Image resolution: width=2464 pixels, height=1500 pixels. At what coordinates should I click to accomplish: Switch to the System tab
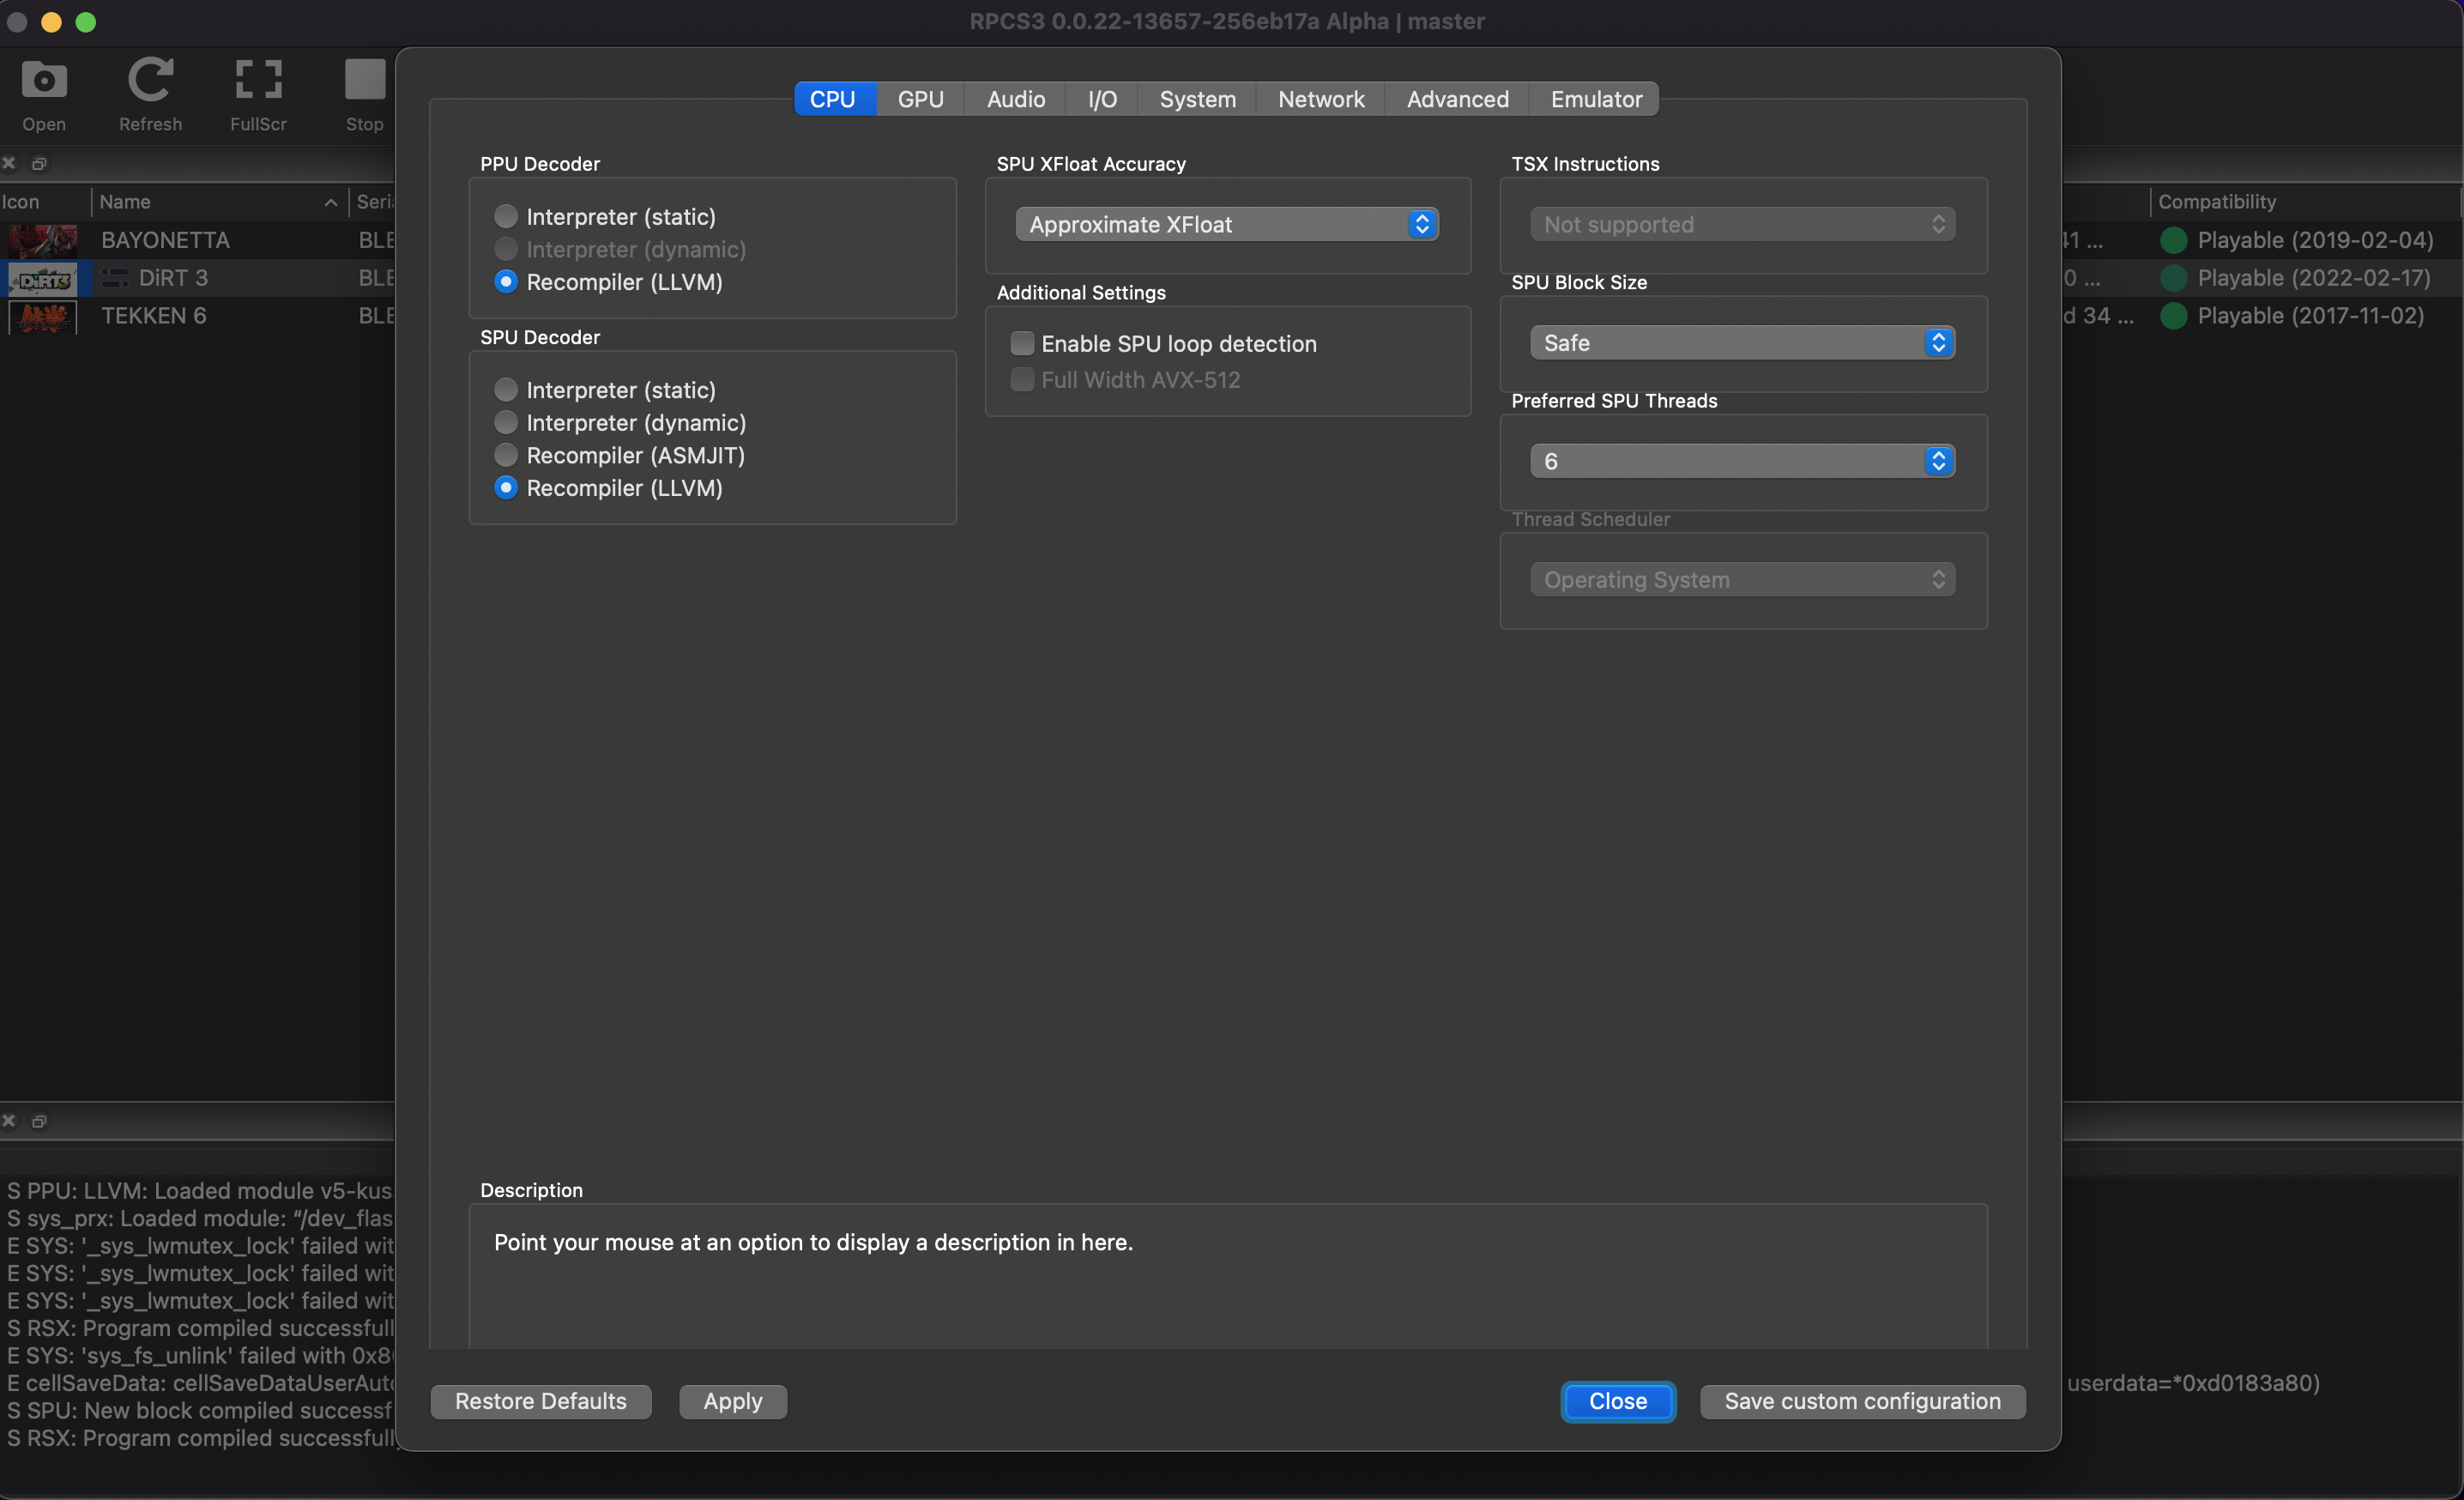[1197, 99]
